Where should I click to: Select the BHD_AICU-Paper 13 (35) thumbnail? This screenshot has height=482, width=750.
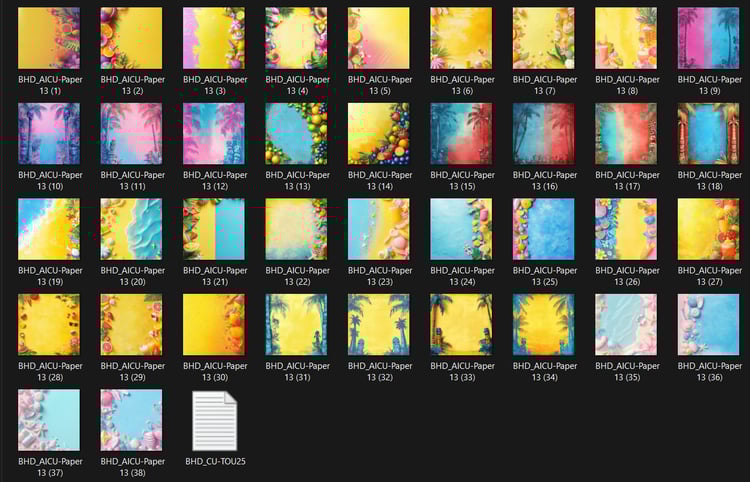click(x=626, y=325)
